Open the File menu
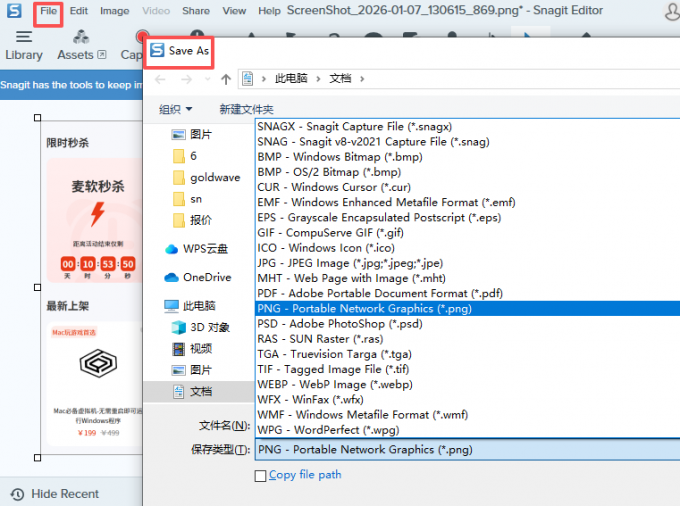 pyautogui.click(x=48, y=11)
